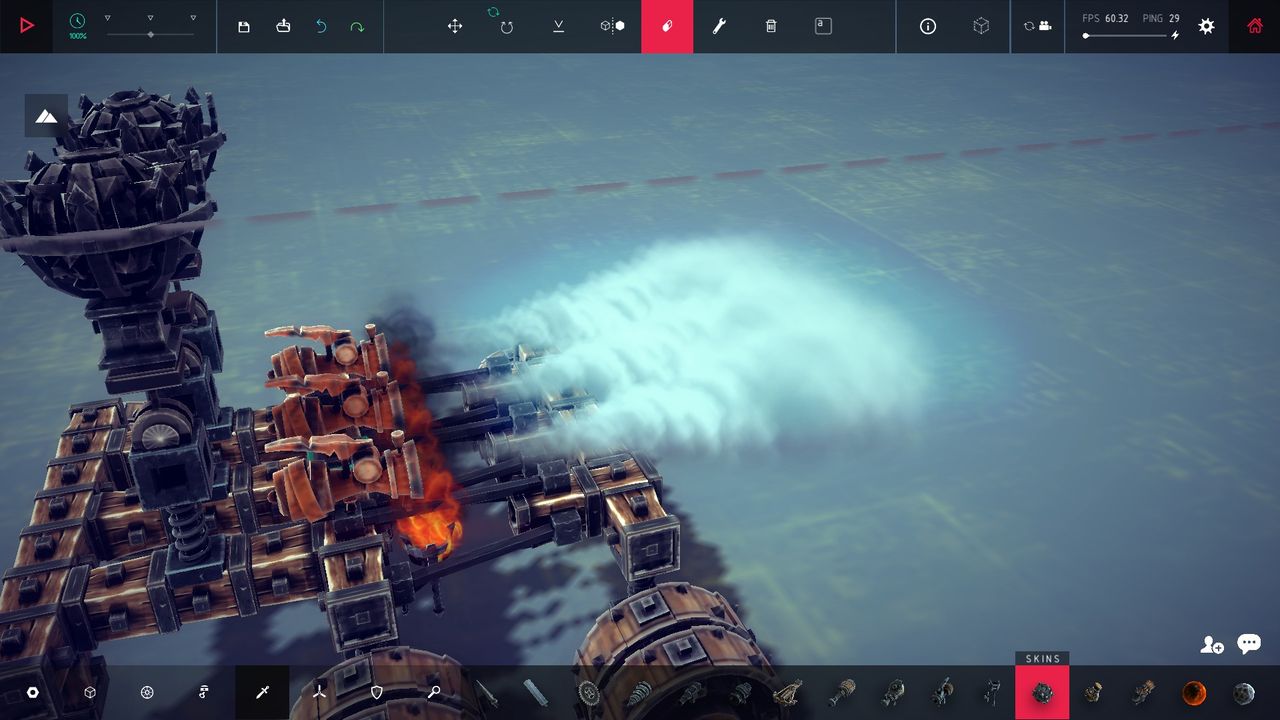Select the trash delete tool

click(771, 26)
